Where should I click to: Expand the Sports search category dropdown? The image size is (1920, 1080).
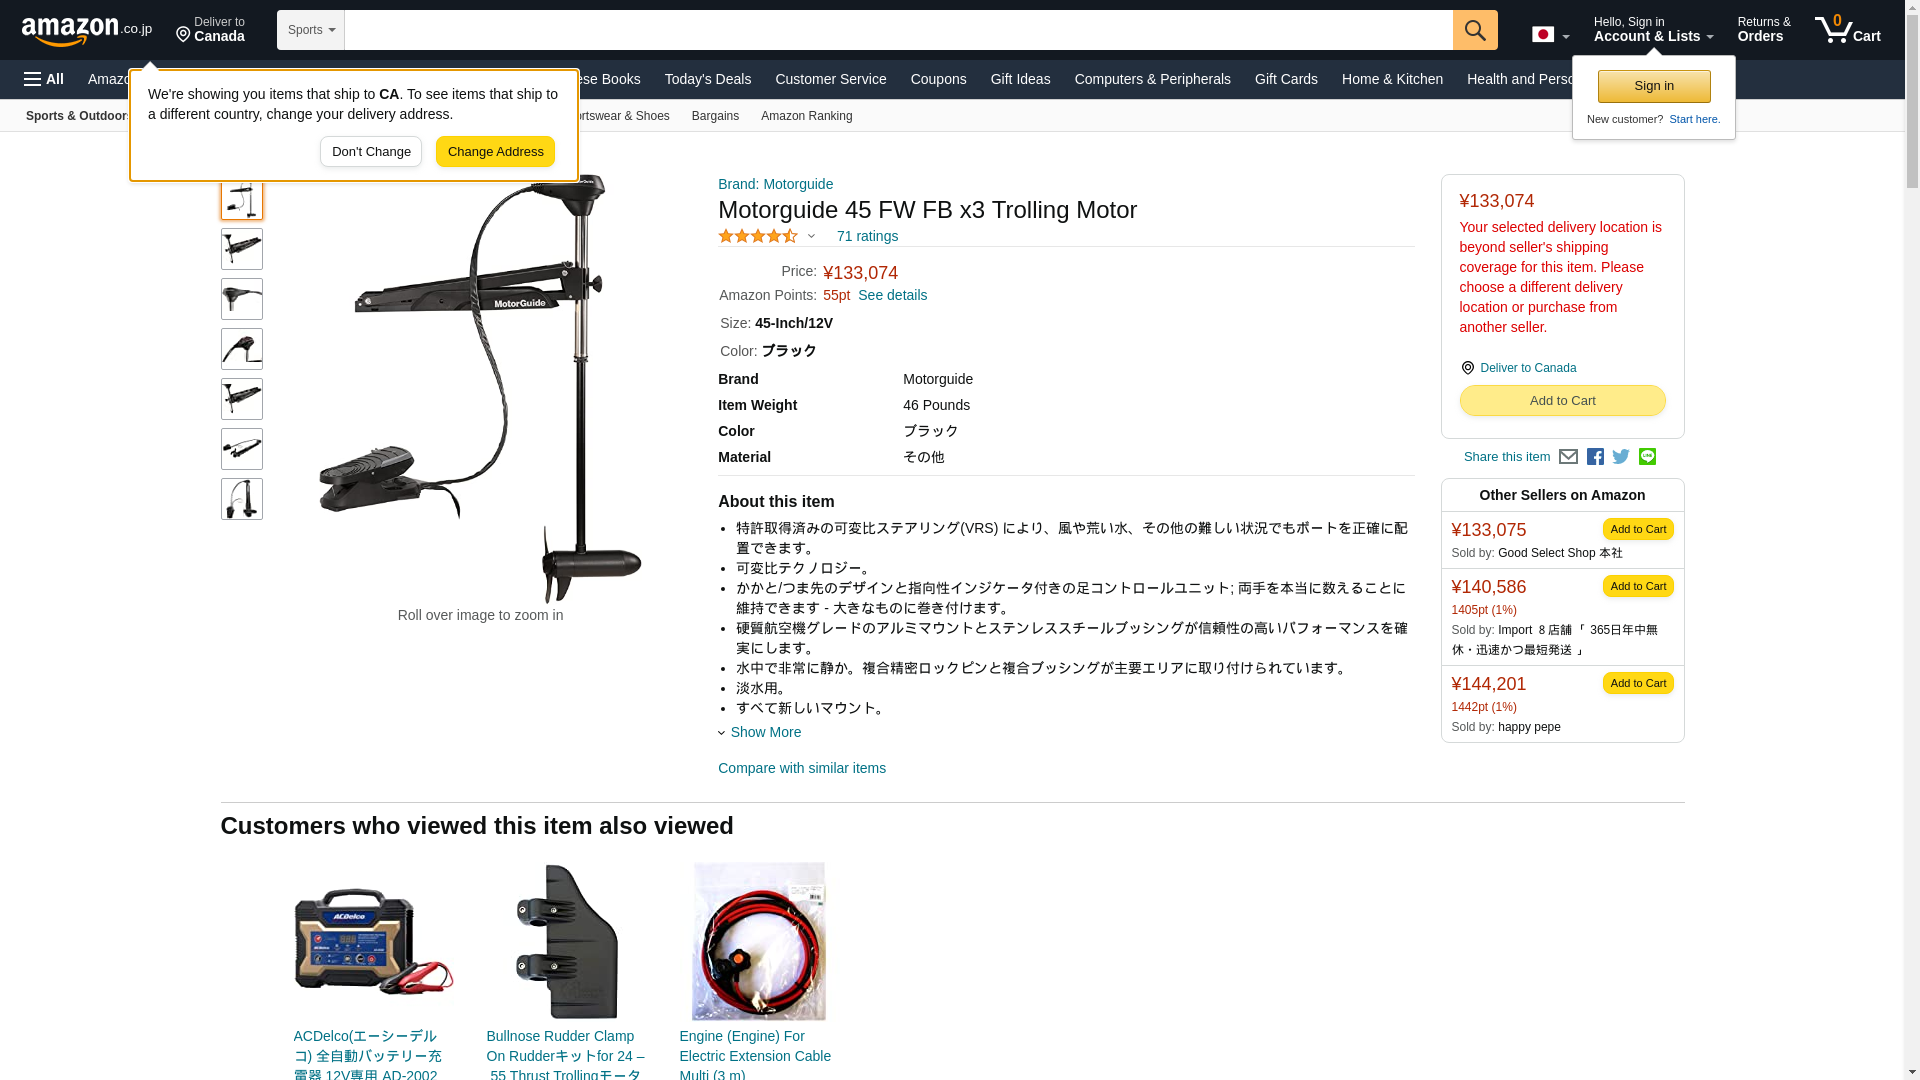311,30
